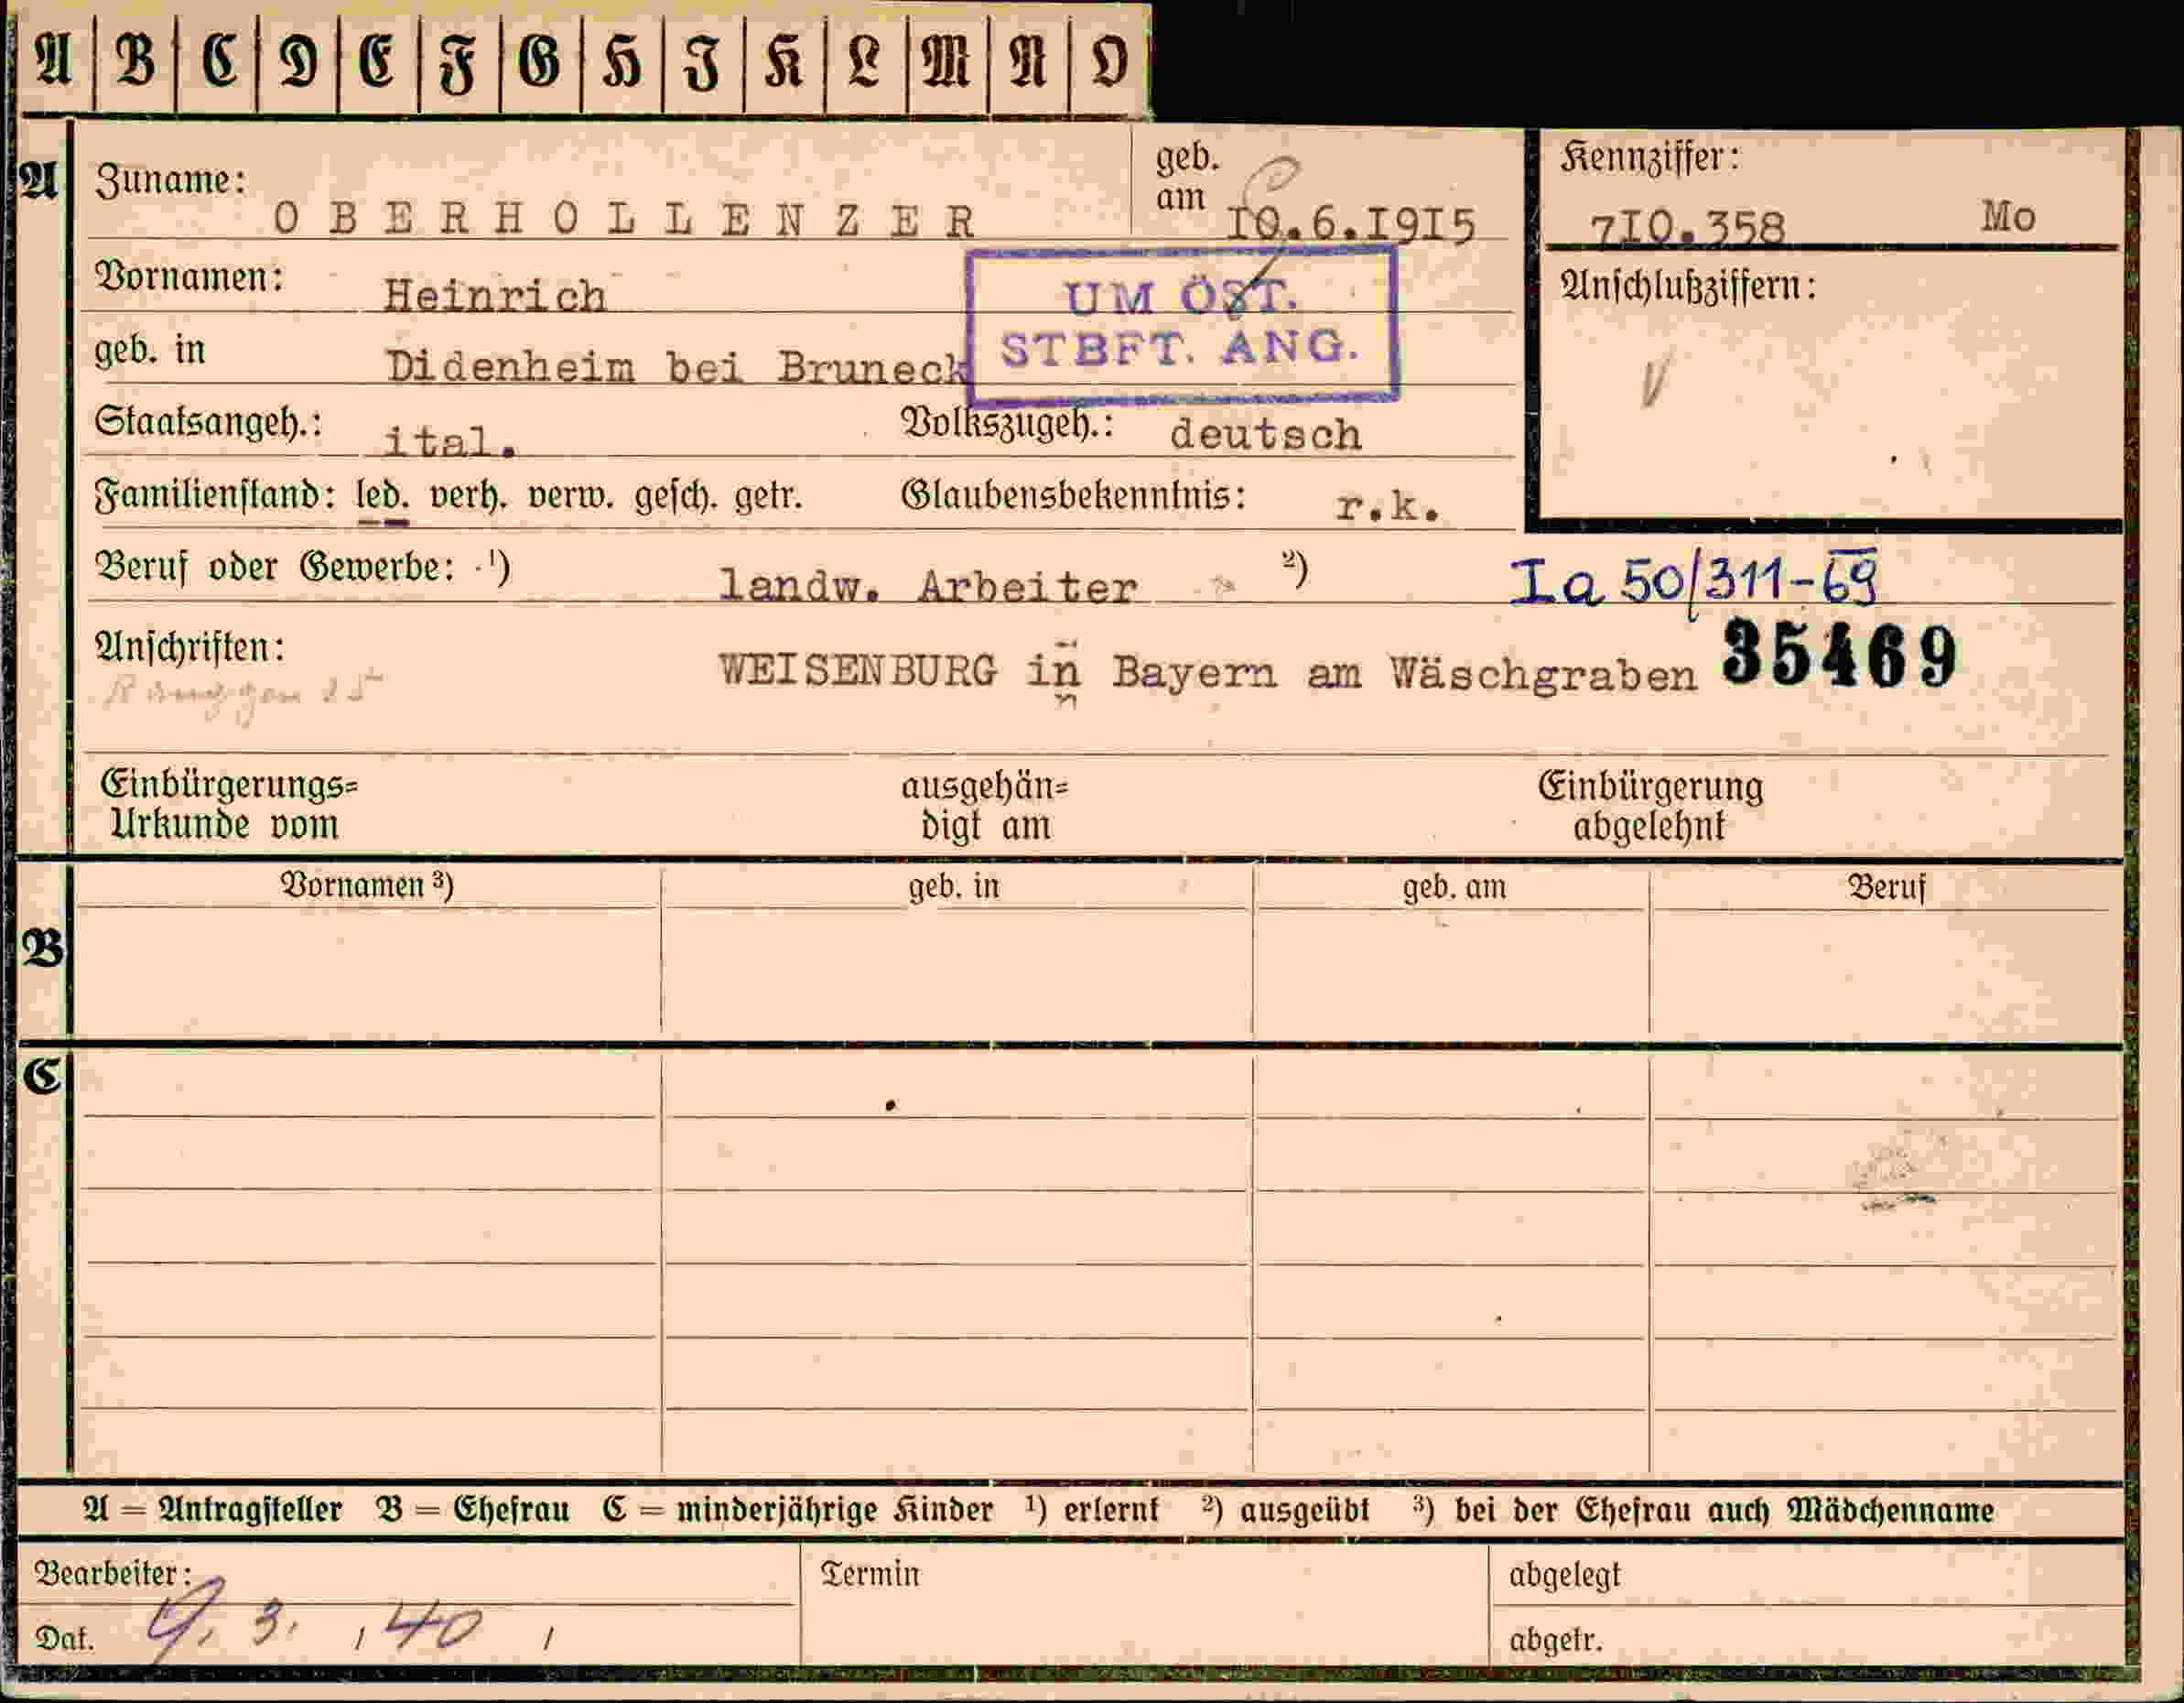Select the index tab letter M
2184x1703 pixels.
pyautogui.click(x=946, y=61)
